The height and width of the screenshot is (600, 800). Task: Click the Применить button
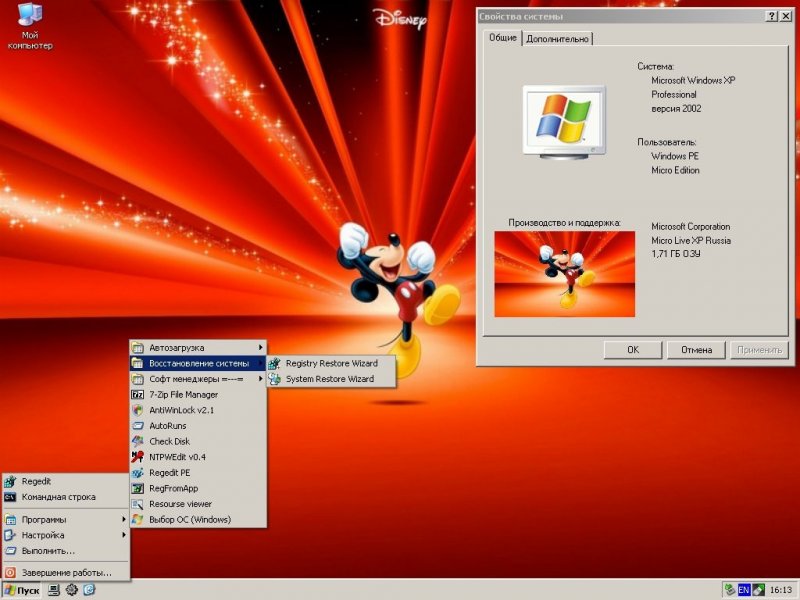759,349
